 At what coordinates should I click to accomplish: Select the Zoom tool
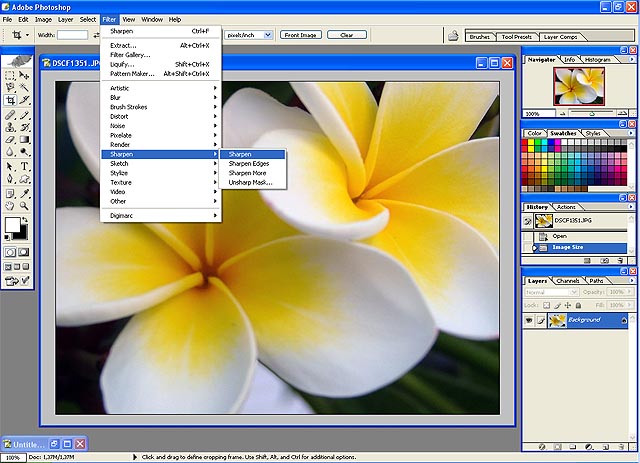24,206
